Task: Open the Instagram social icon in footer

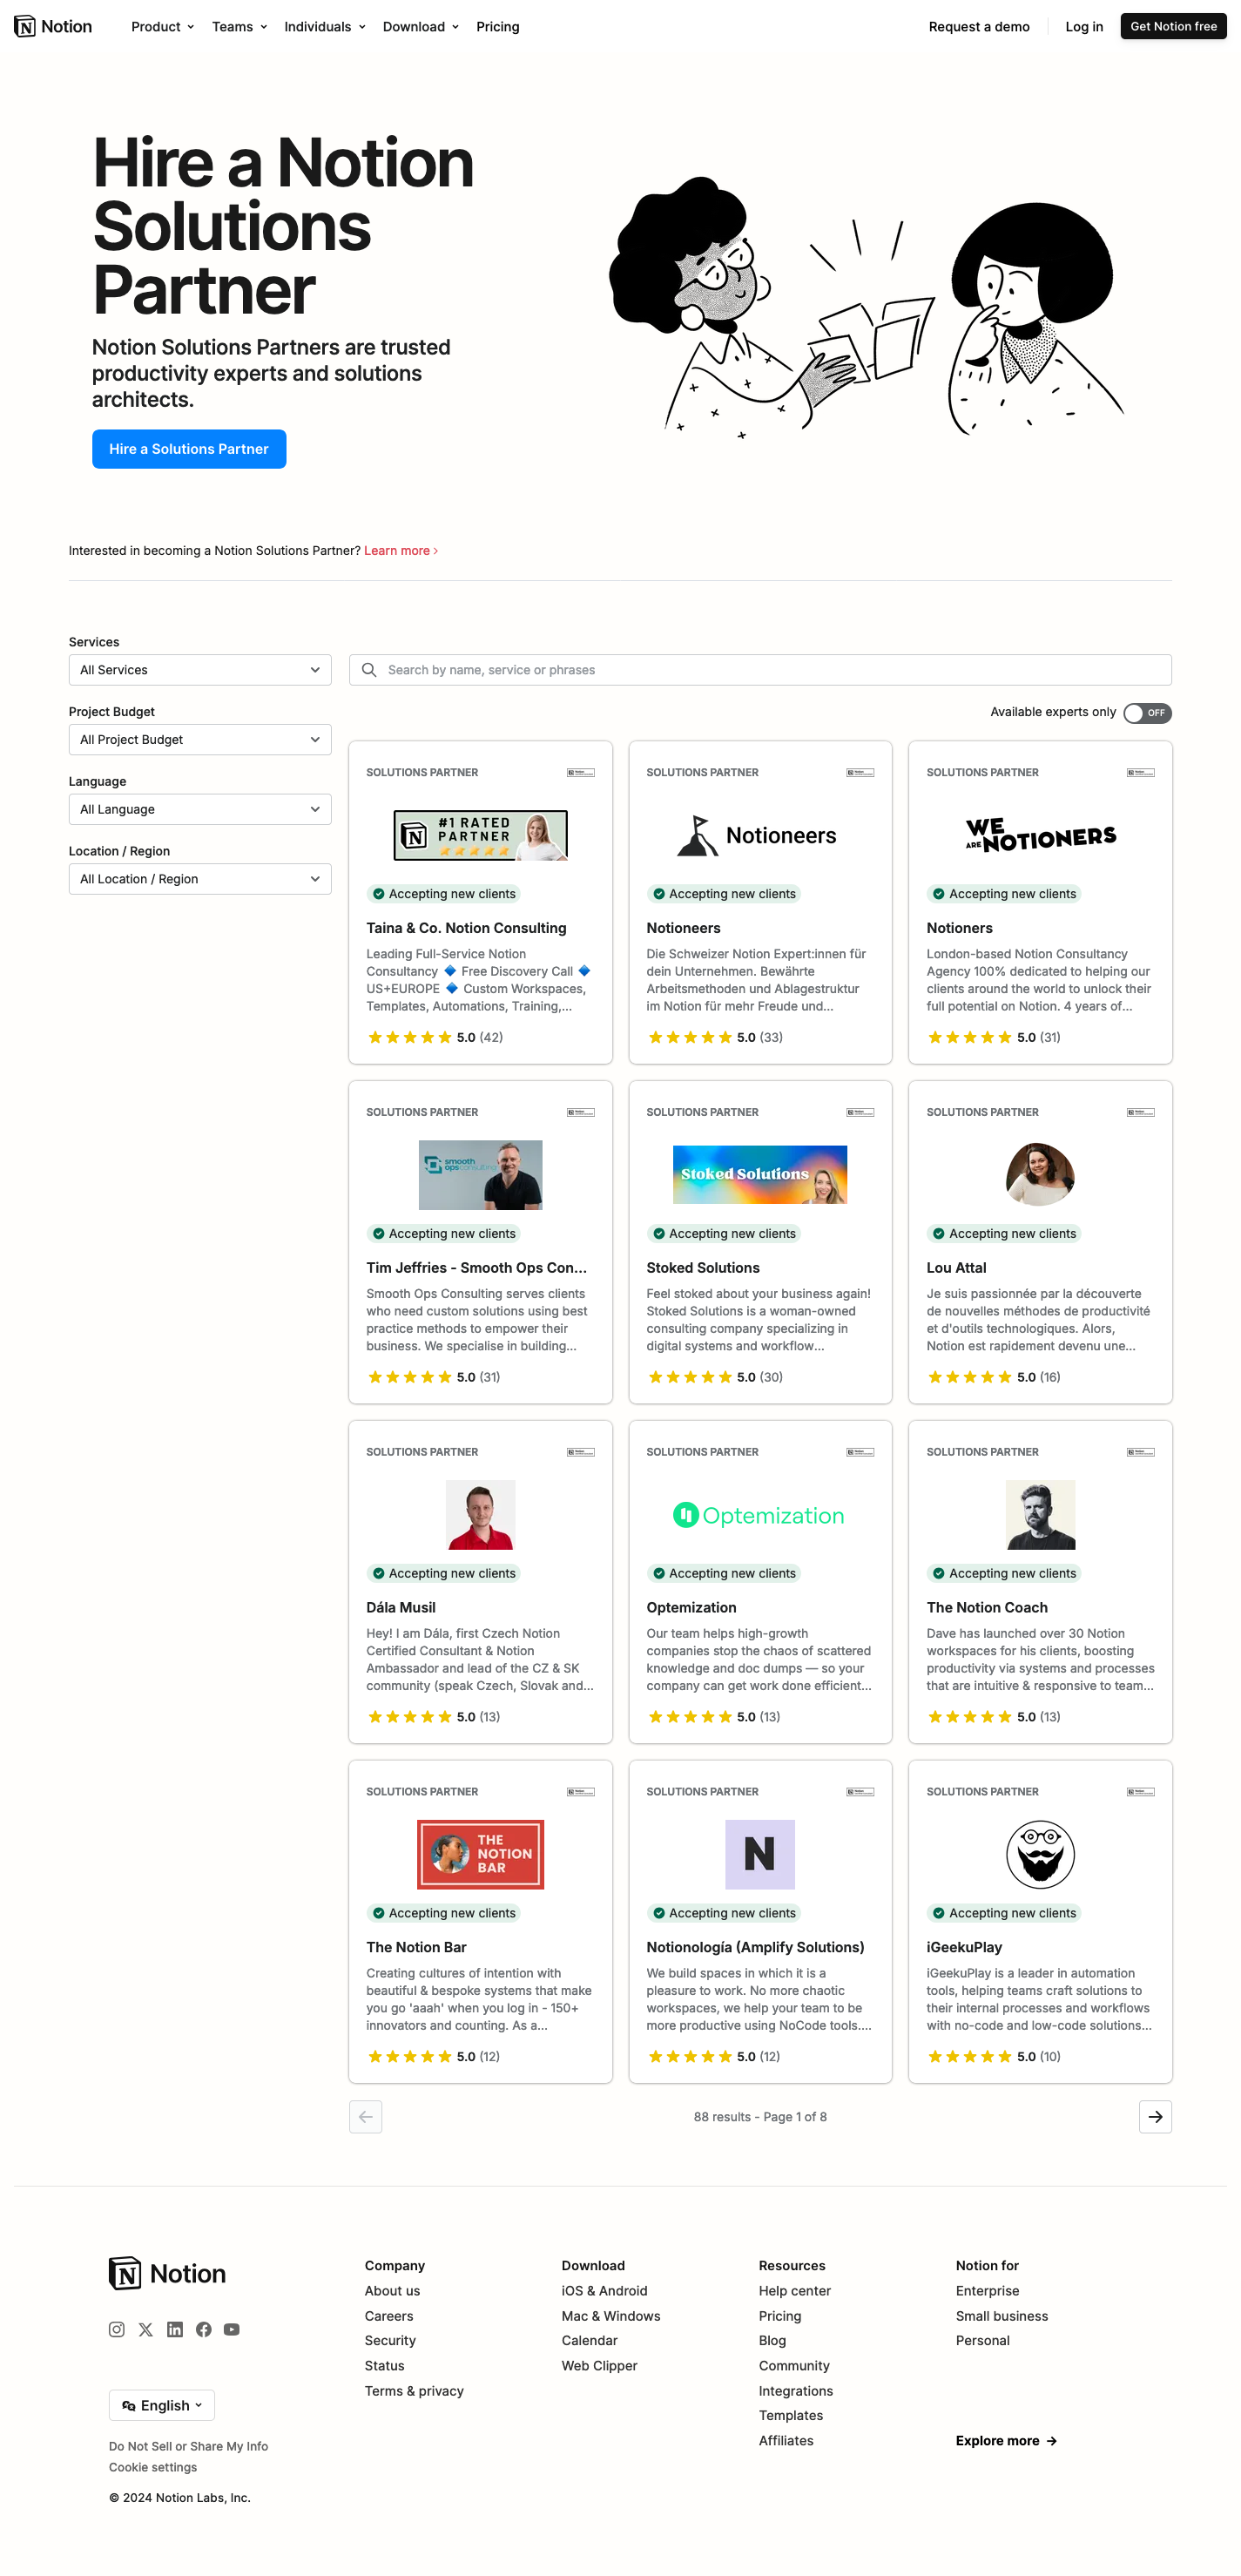Action: click(117, 2329)
